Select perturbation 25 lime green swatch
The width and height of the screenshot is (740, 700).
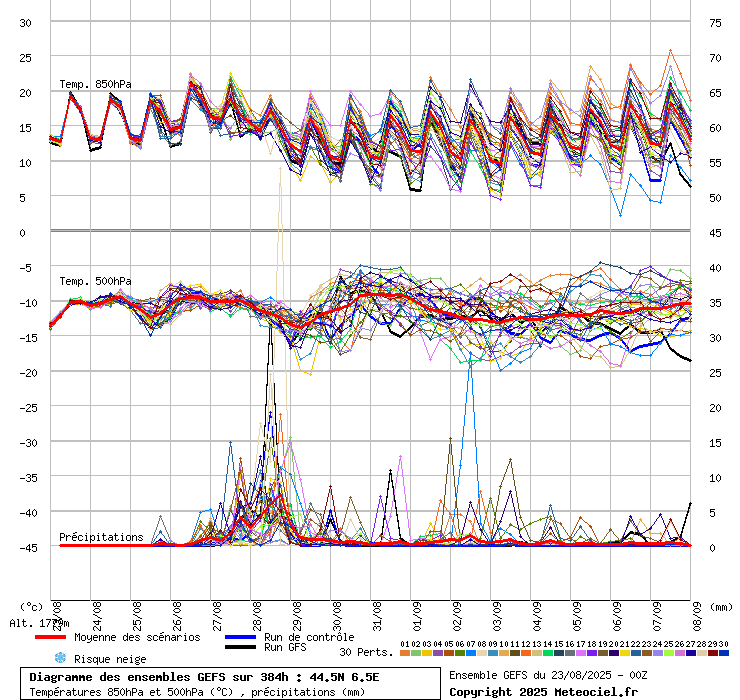pos(668,653)
